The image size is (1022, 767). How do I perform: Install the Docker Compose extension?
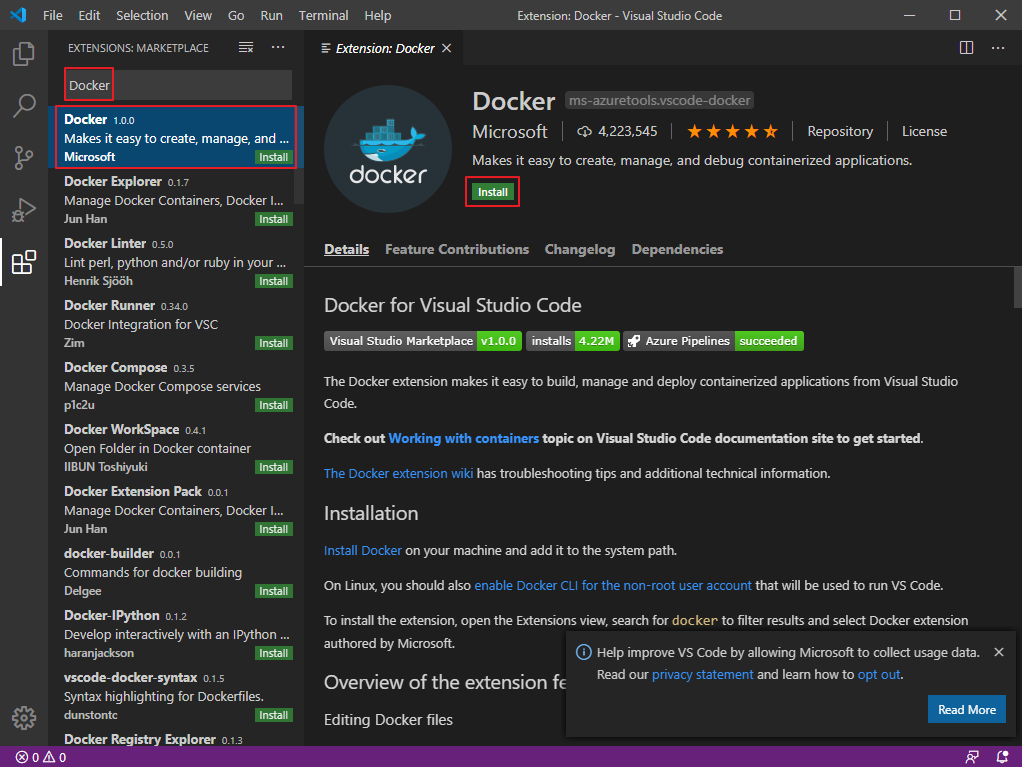coord(274,405)
